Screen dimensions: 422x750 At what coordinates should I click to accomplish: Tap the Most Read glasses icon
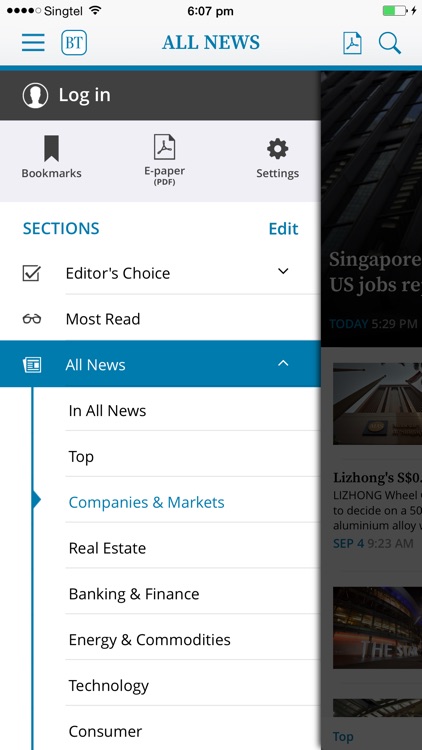click(32, 319)
